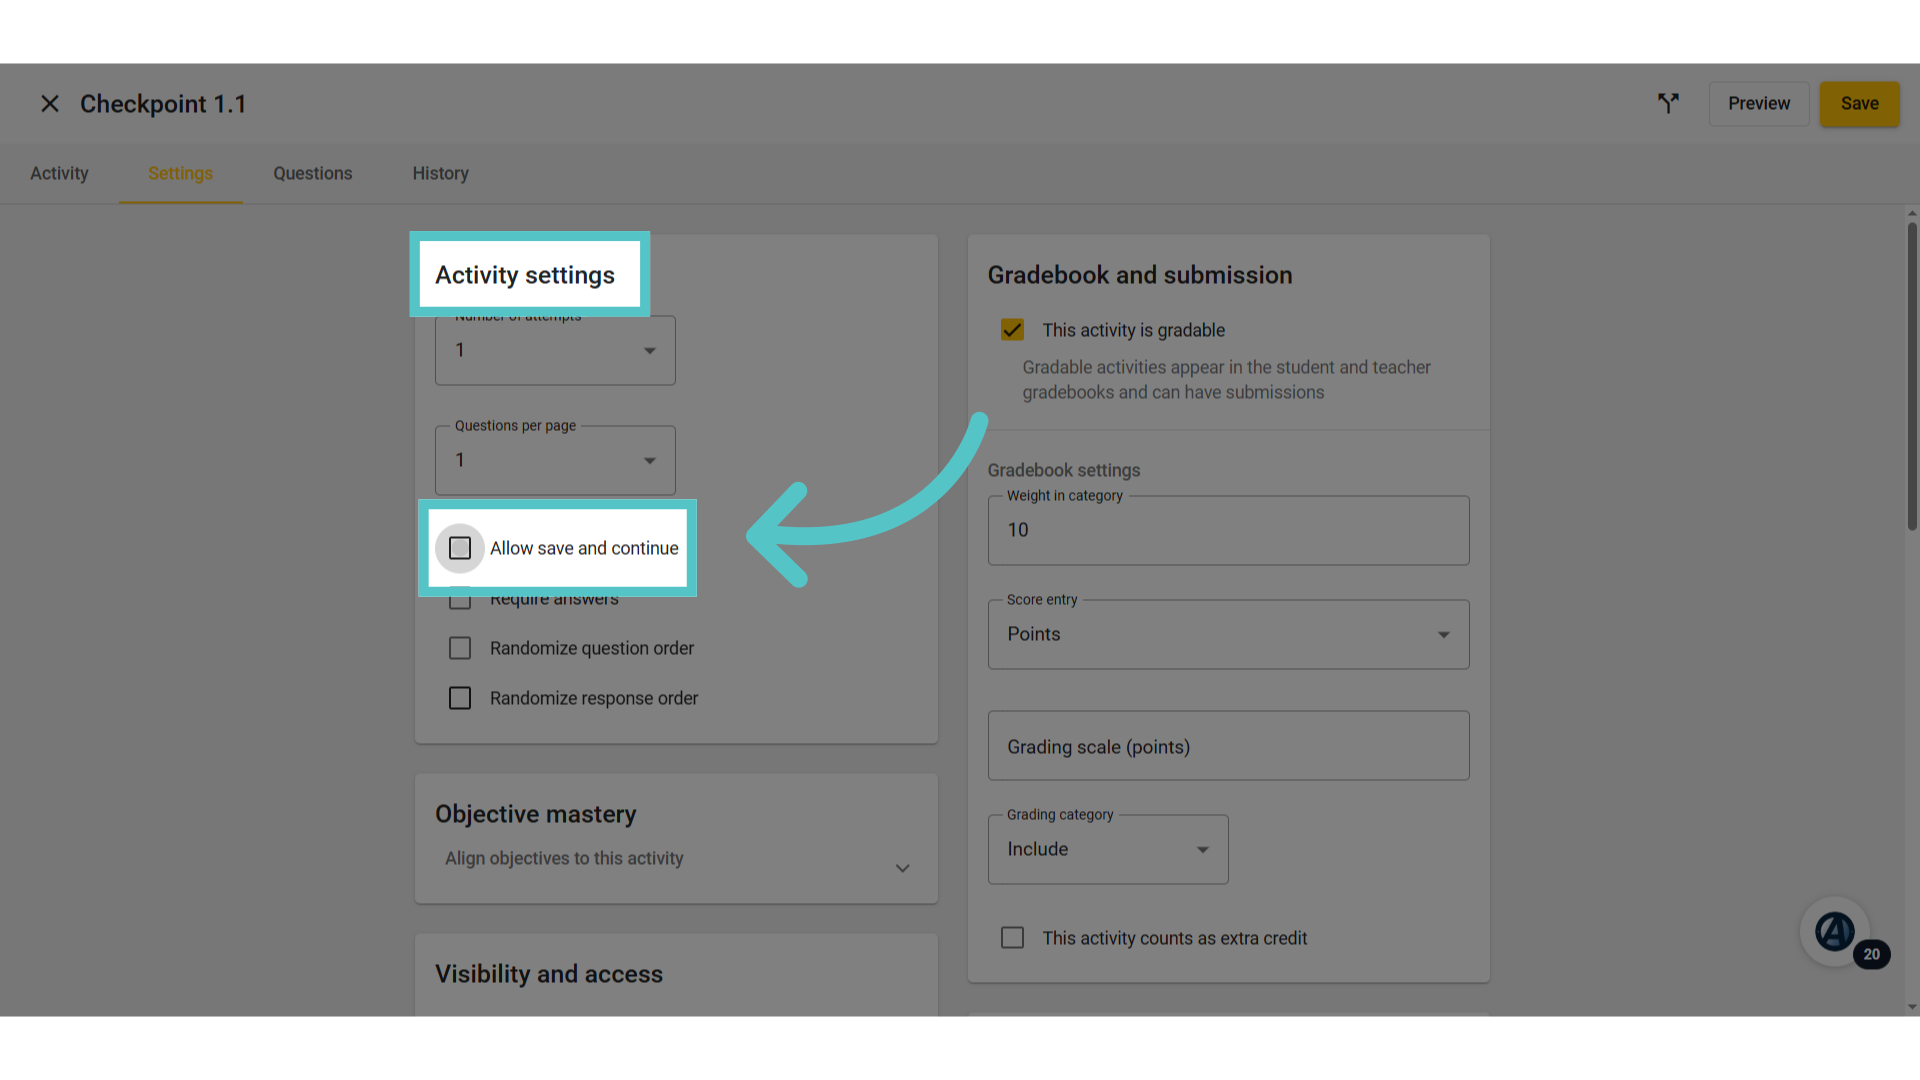Expand Align objectives chevron
Screen dimensions: 1920x1080
coord(903,868)
